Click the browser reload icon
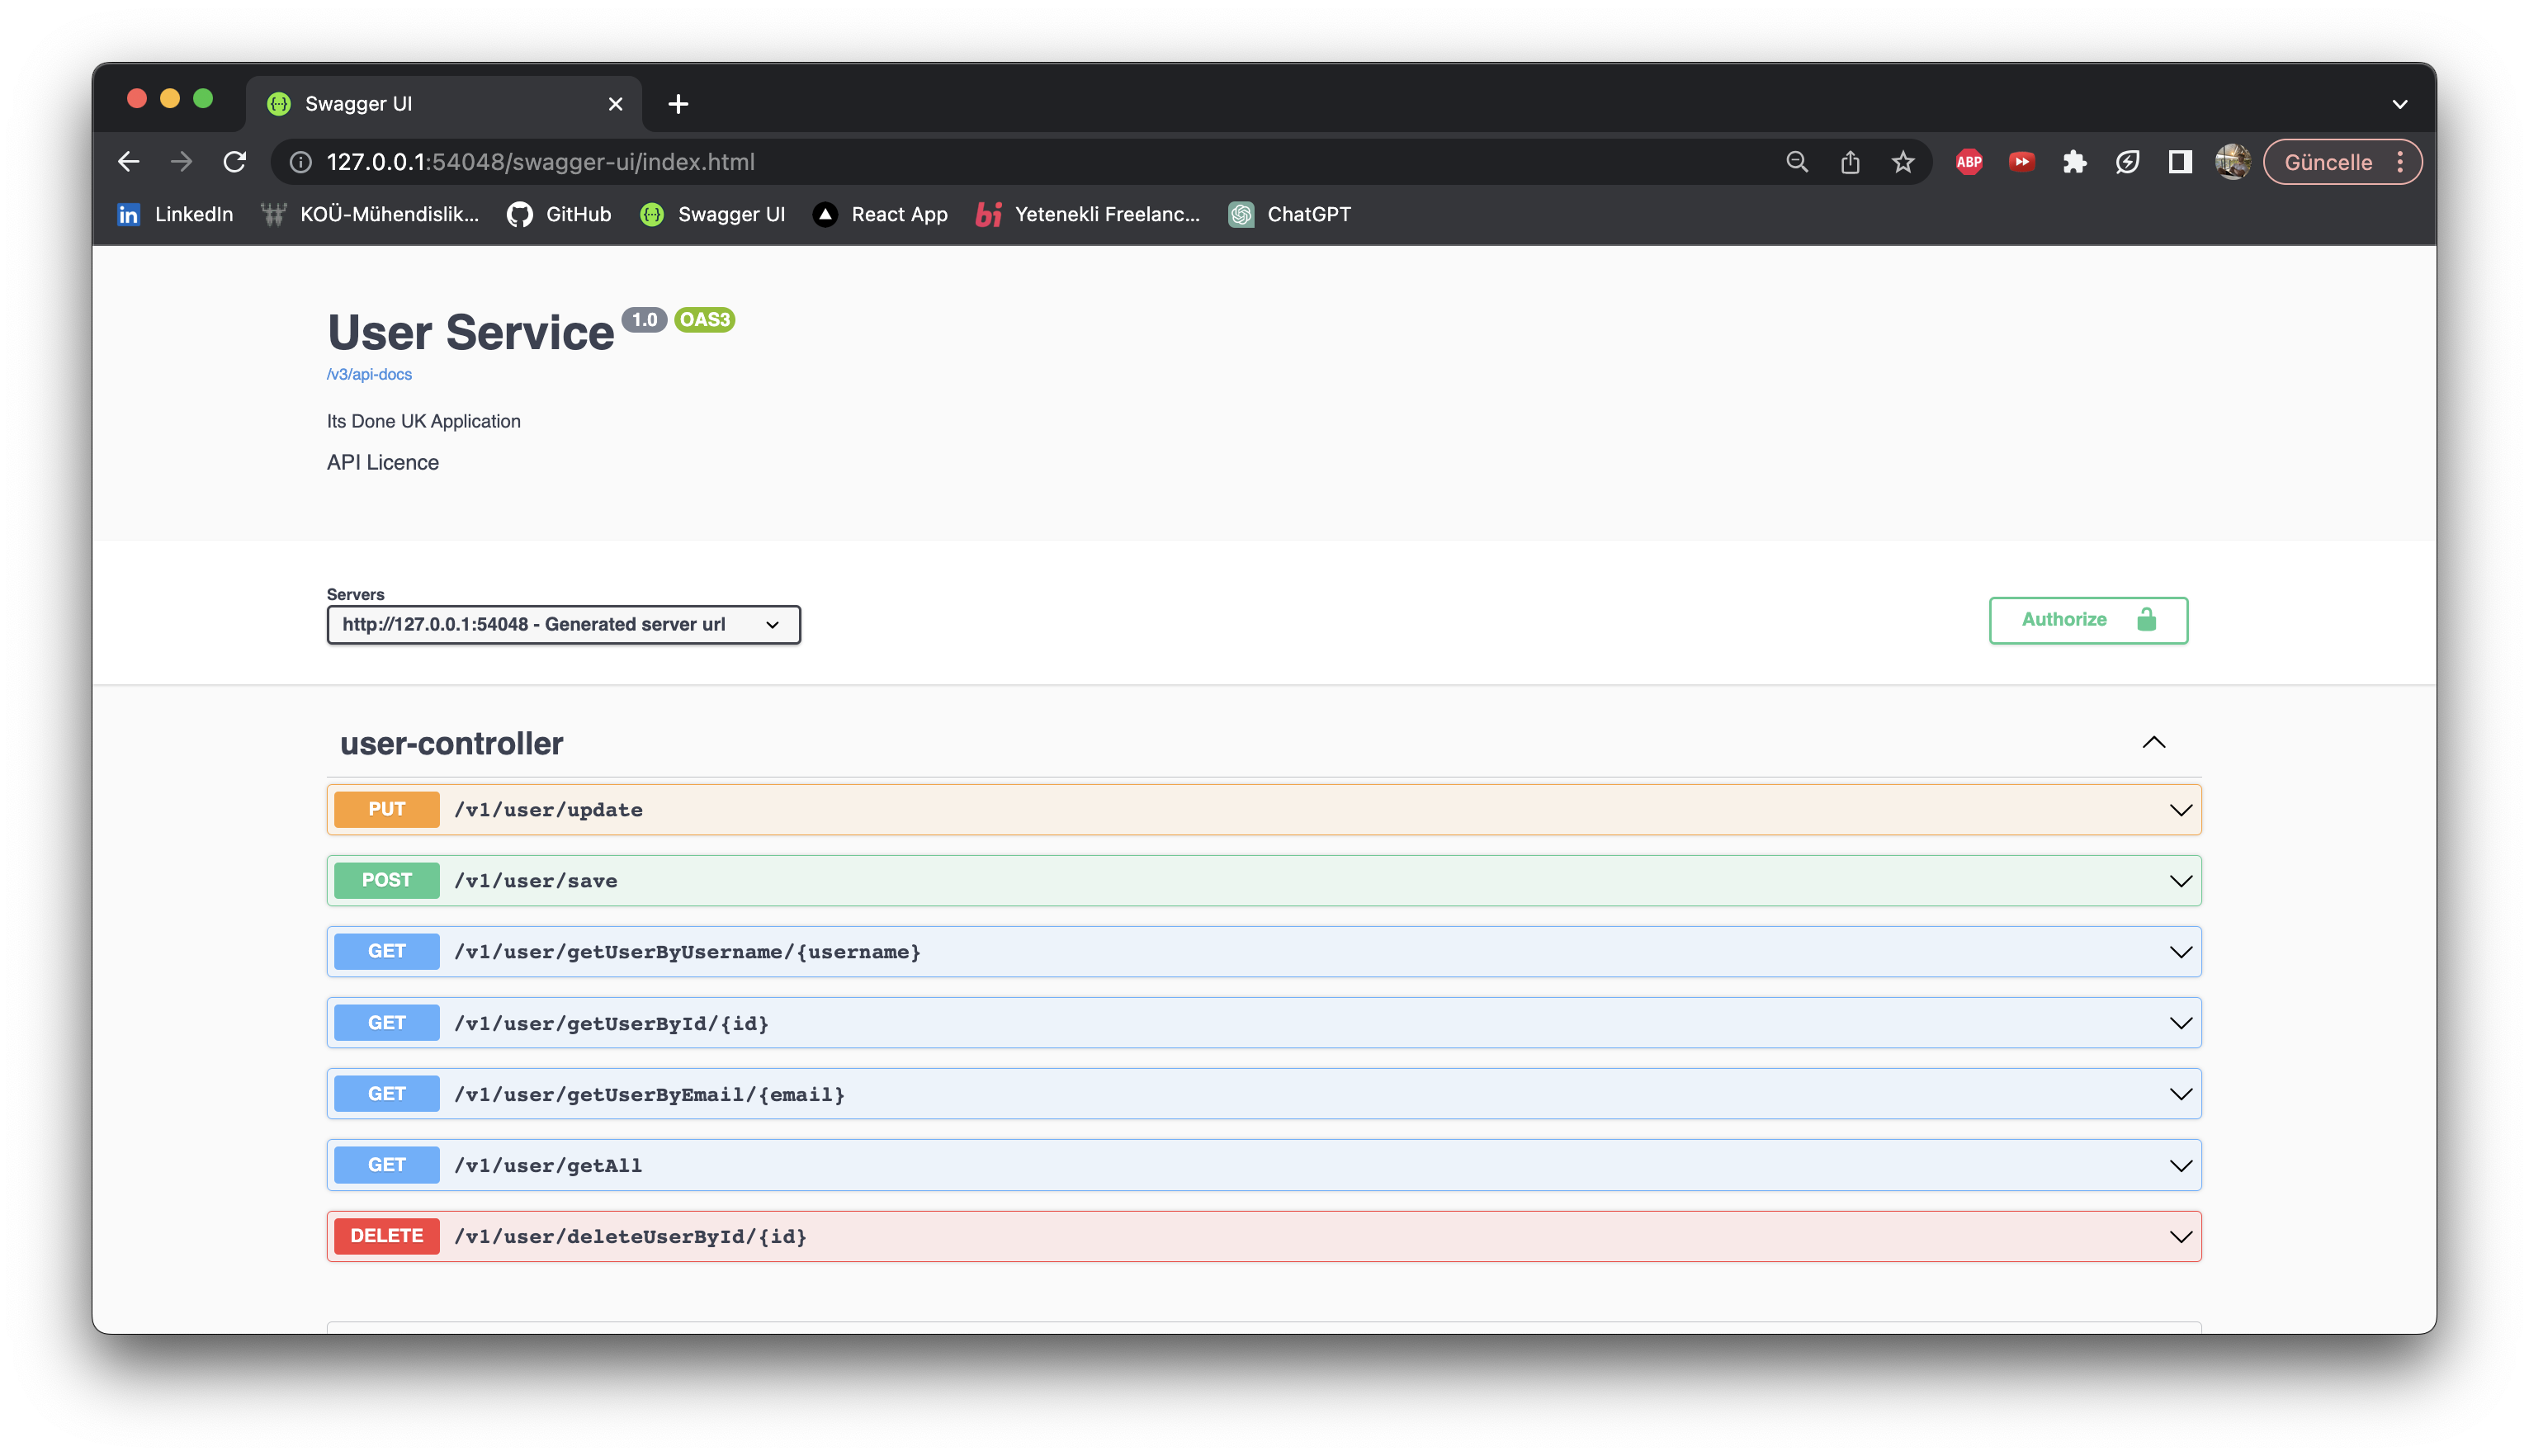The image size is (2529, 1456). 234,162
